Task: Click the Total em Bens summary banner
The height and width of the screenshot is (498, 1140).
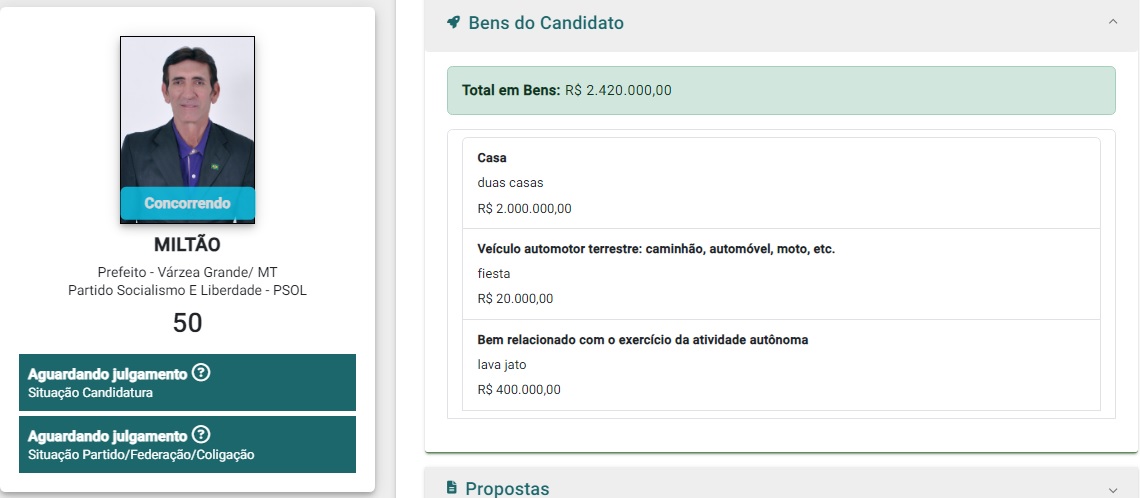Action: (780, 90)
